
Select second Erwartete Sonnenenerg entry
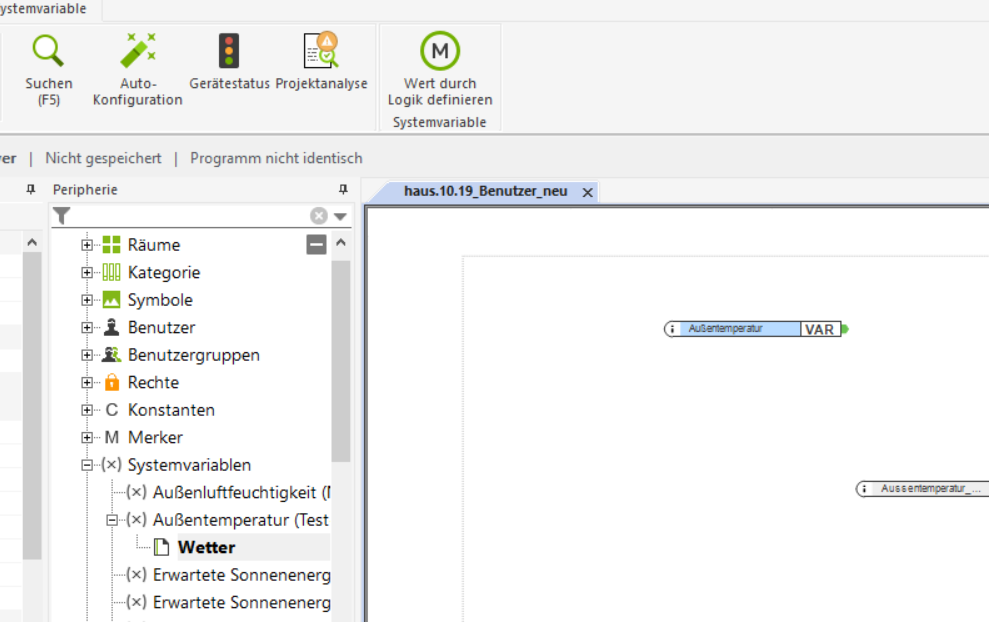point(242,602)
